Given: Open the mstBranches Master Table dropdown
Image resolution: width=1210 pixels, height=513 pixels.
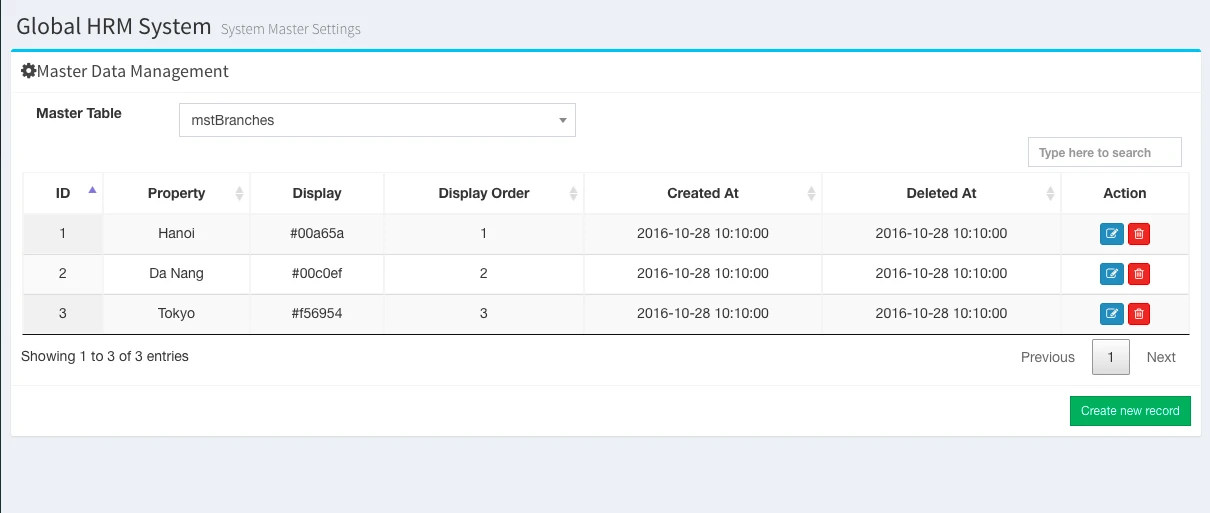Looking at the screenshot, I should pyautogui.click(x=377, y=120).
